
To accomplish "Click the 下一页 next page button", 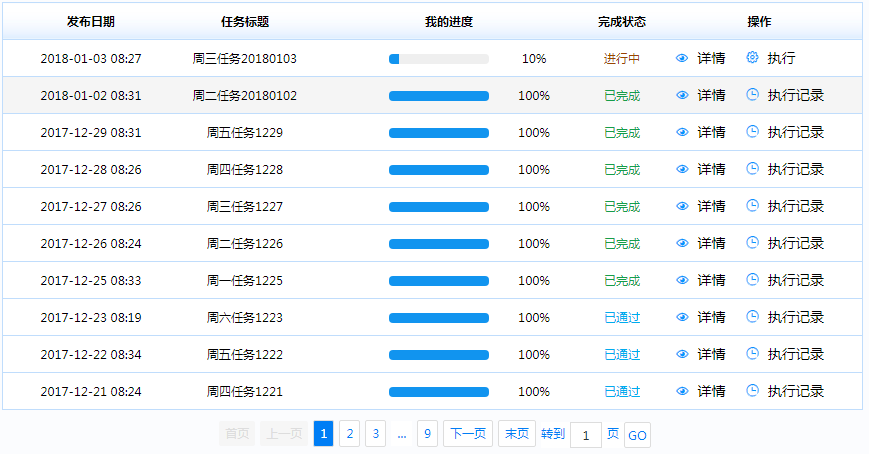I will tap(467, 434).
